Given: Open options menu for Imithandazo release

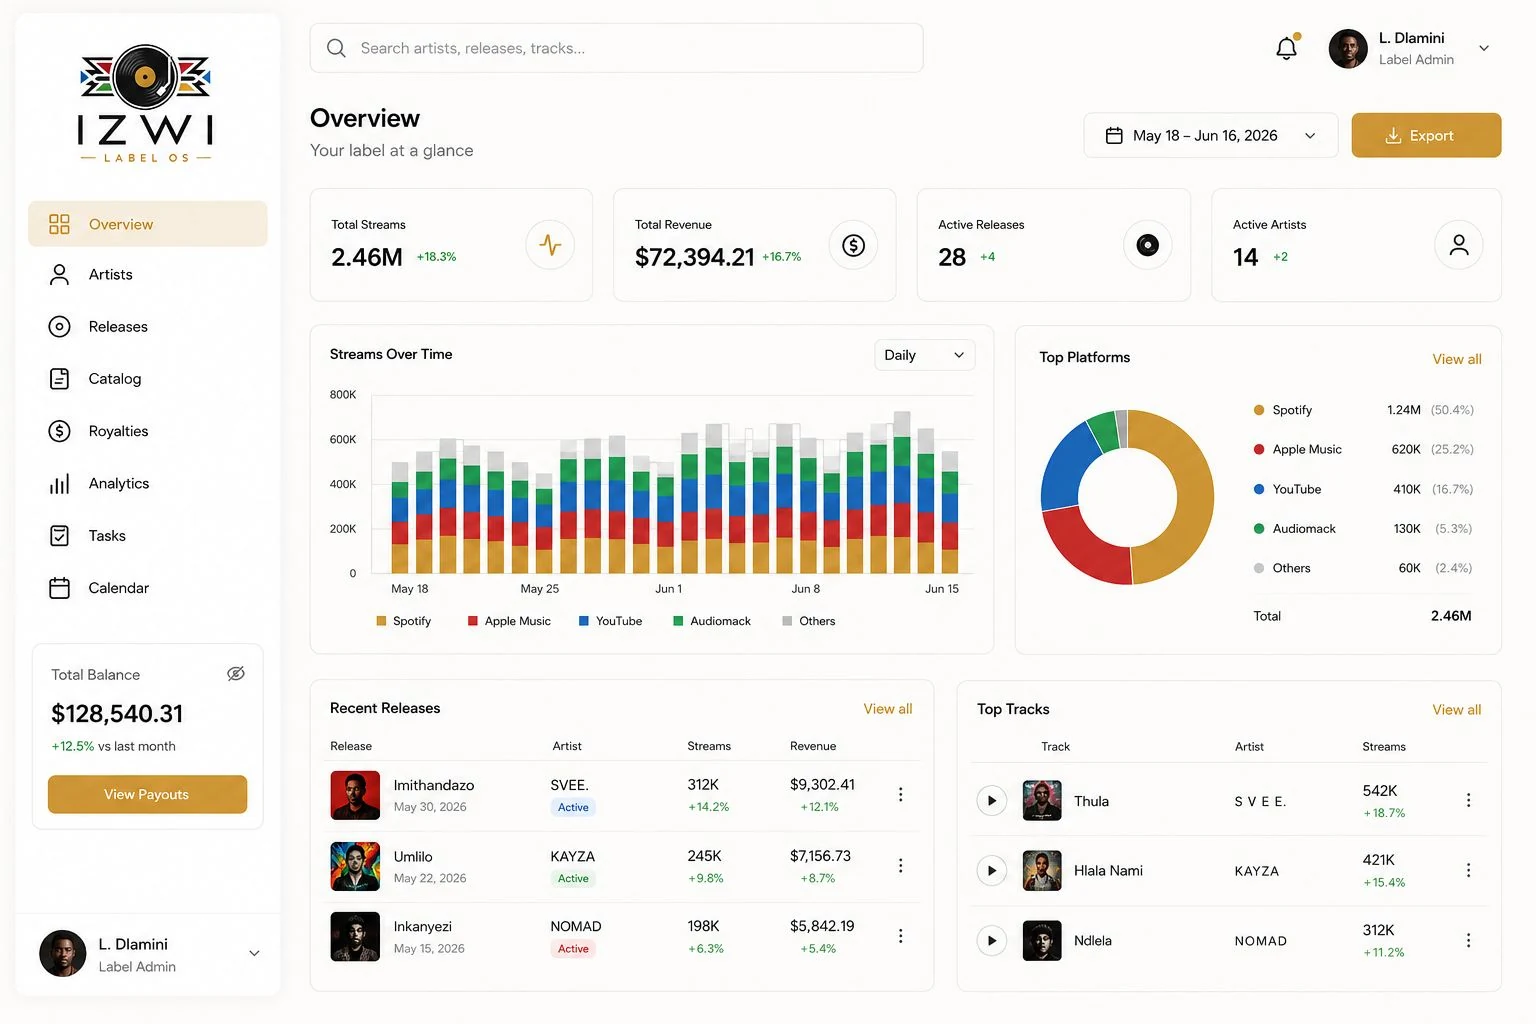Looking at the screenshot, I should click(900, 794).
